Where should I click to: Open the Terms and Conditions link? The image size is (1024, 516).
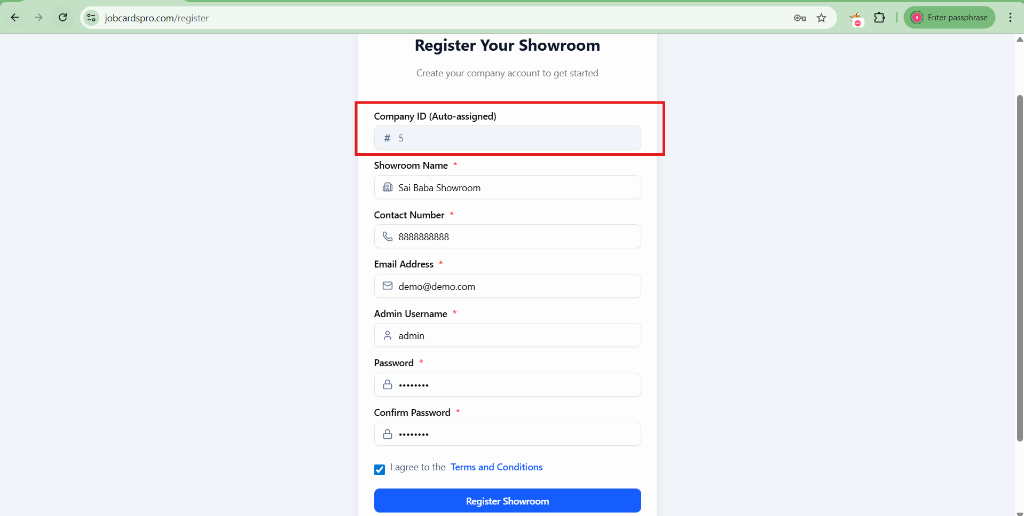tap(496, 467)
